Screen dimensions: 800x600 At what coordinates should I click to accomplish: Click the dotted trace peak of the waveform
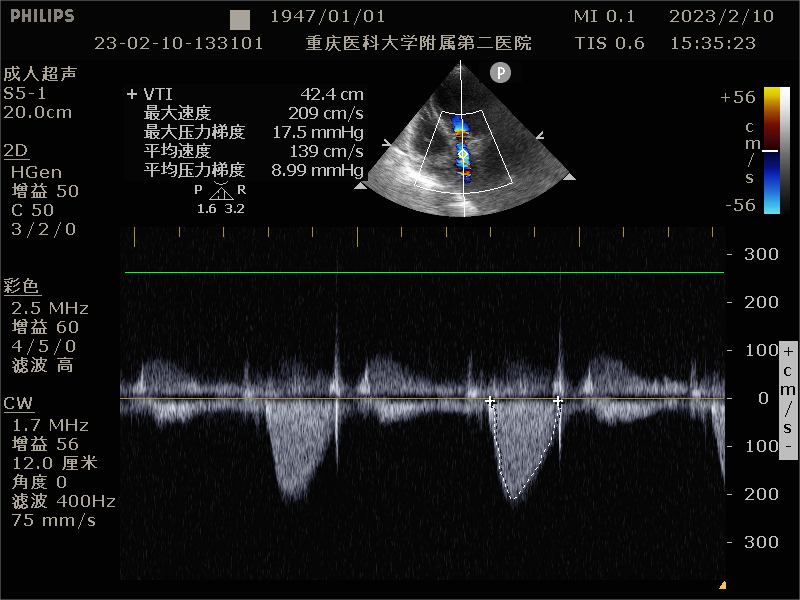[x=514, y=497]
